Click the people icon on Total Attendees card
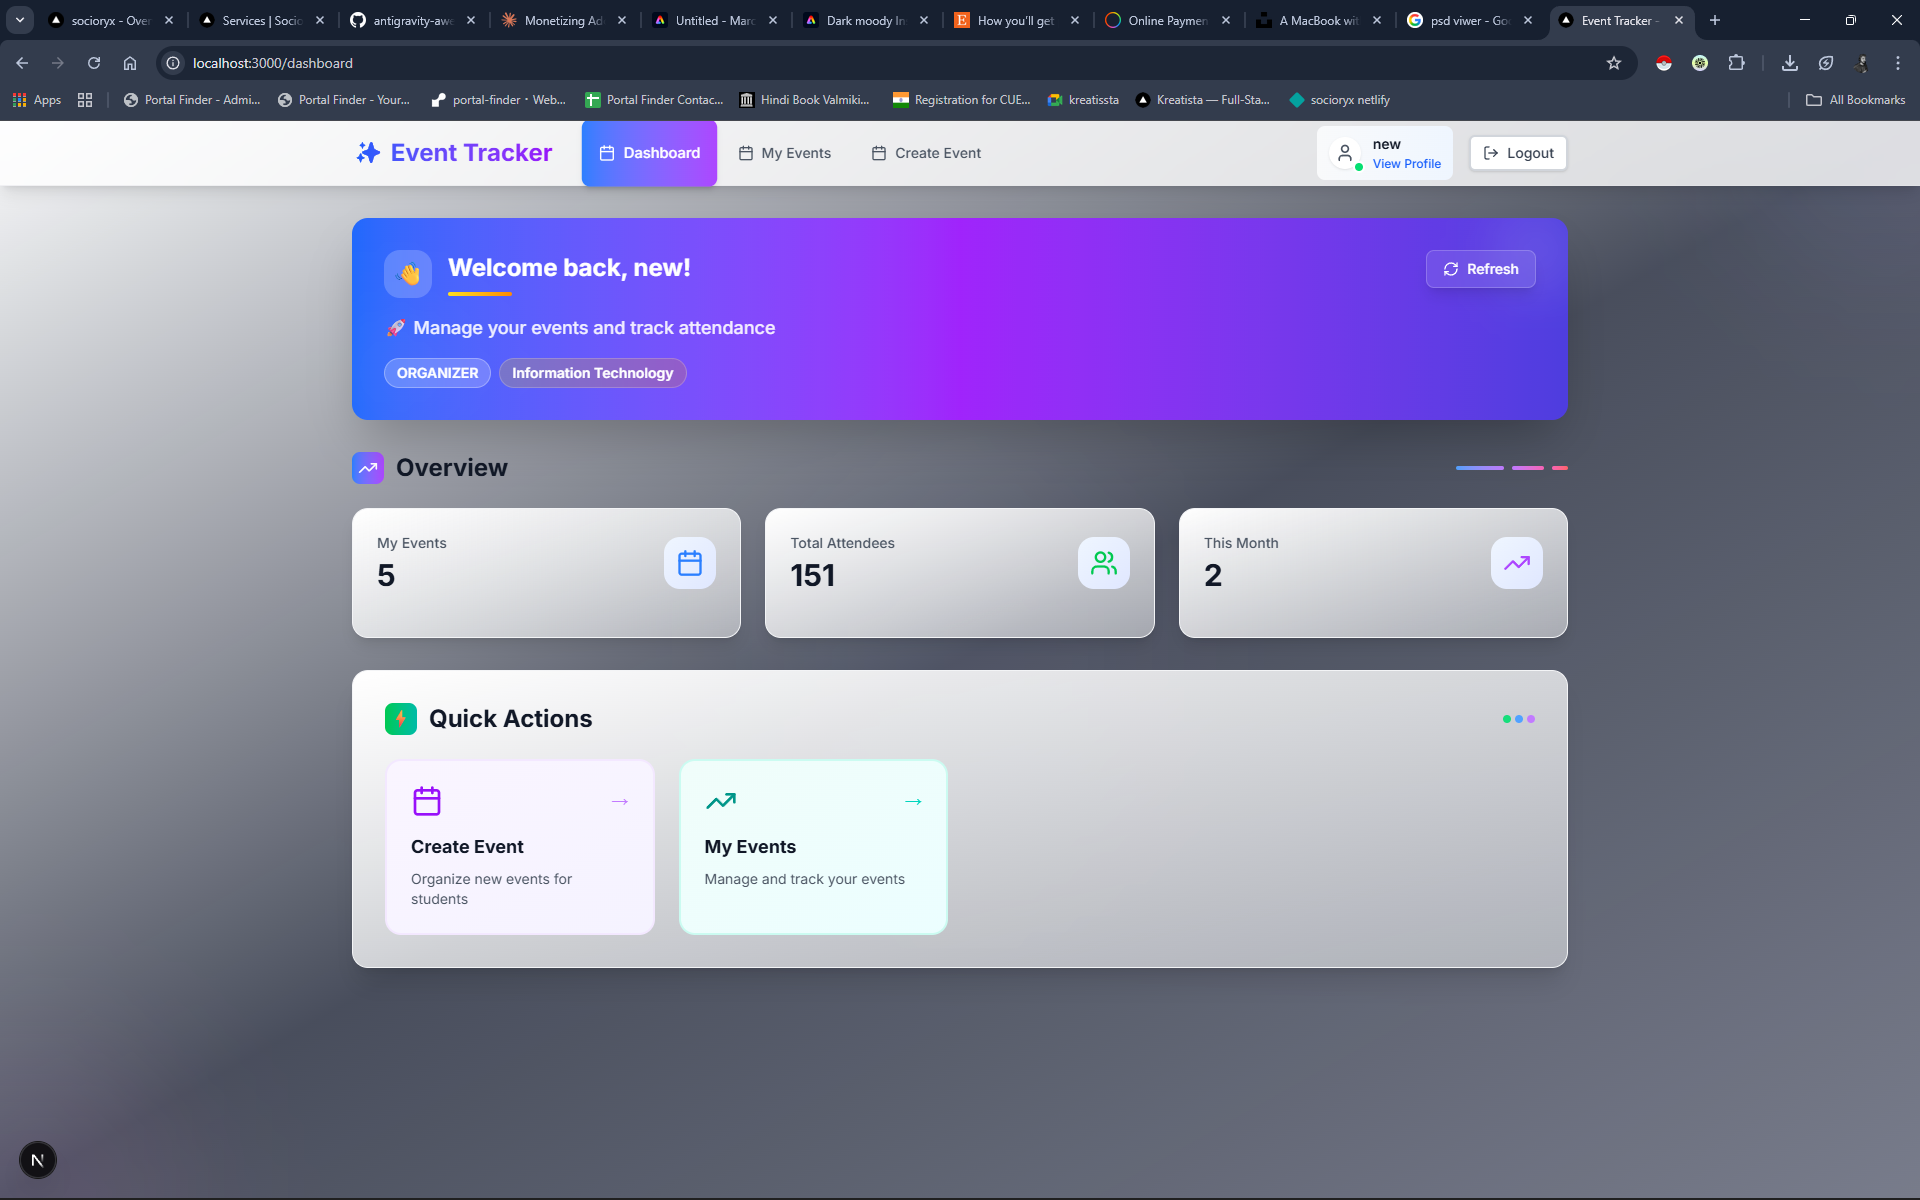The image size is (1920, 1200). click(1103, 563)
